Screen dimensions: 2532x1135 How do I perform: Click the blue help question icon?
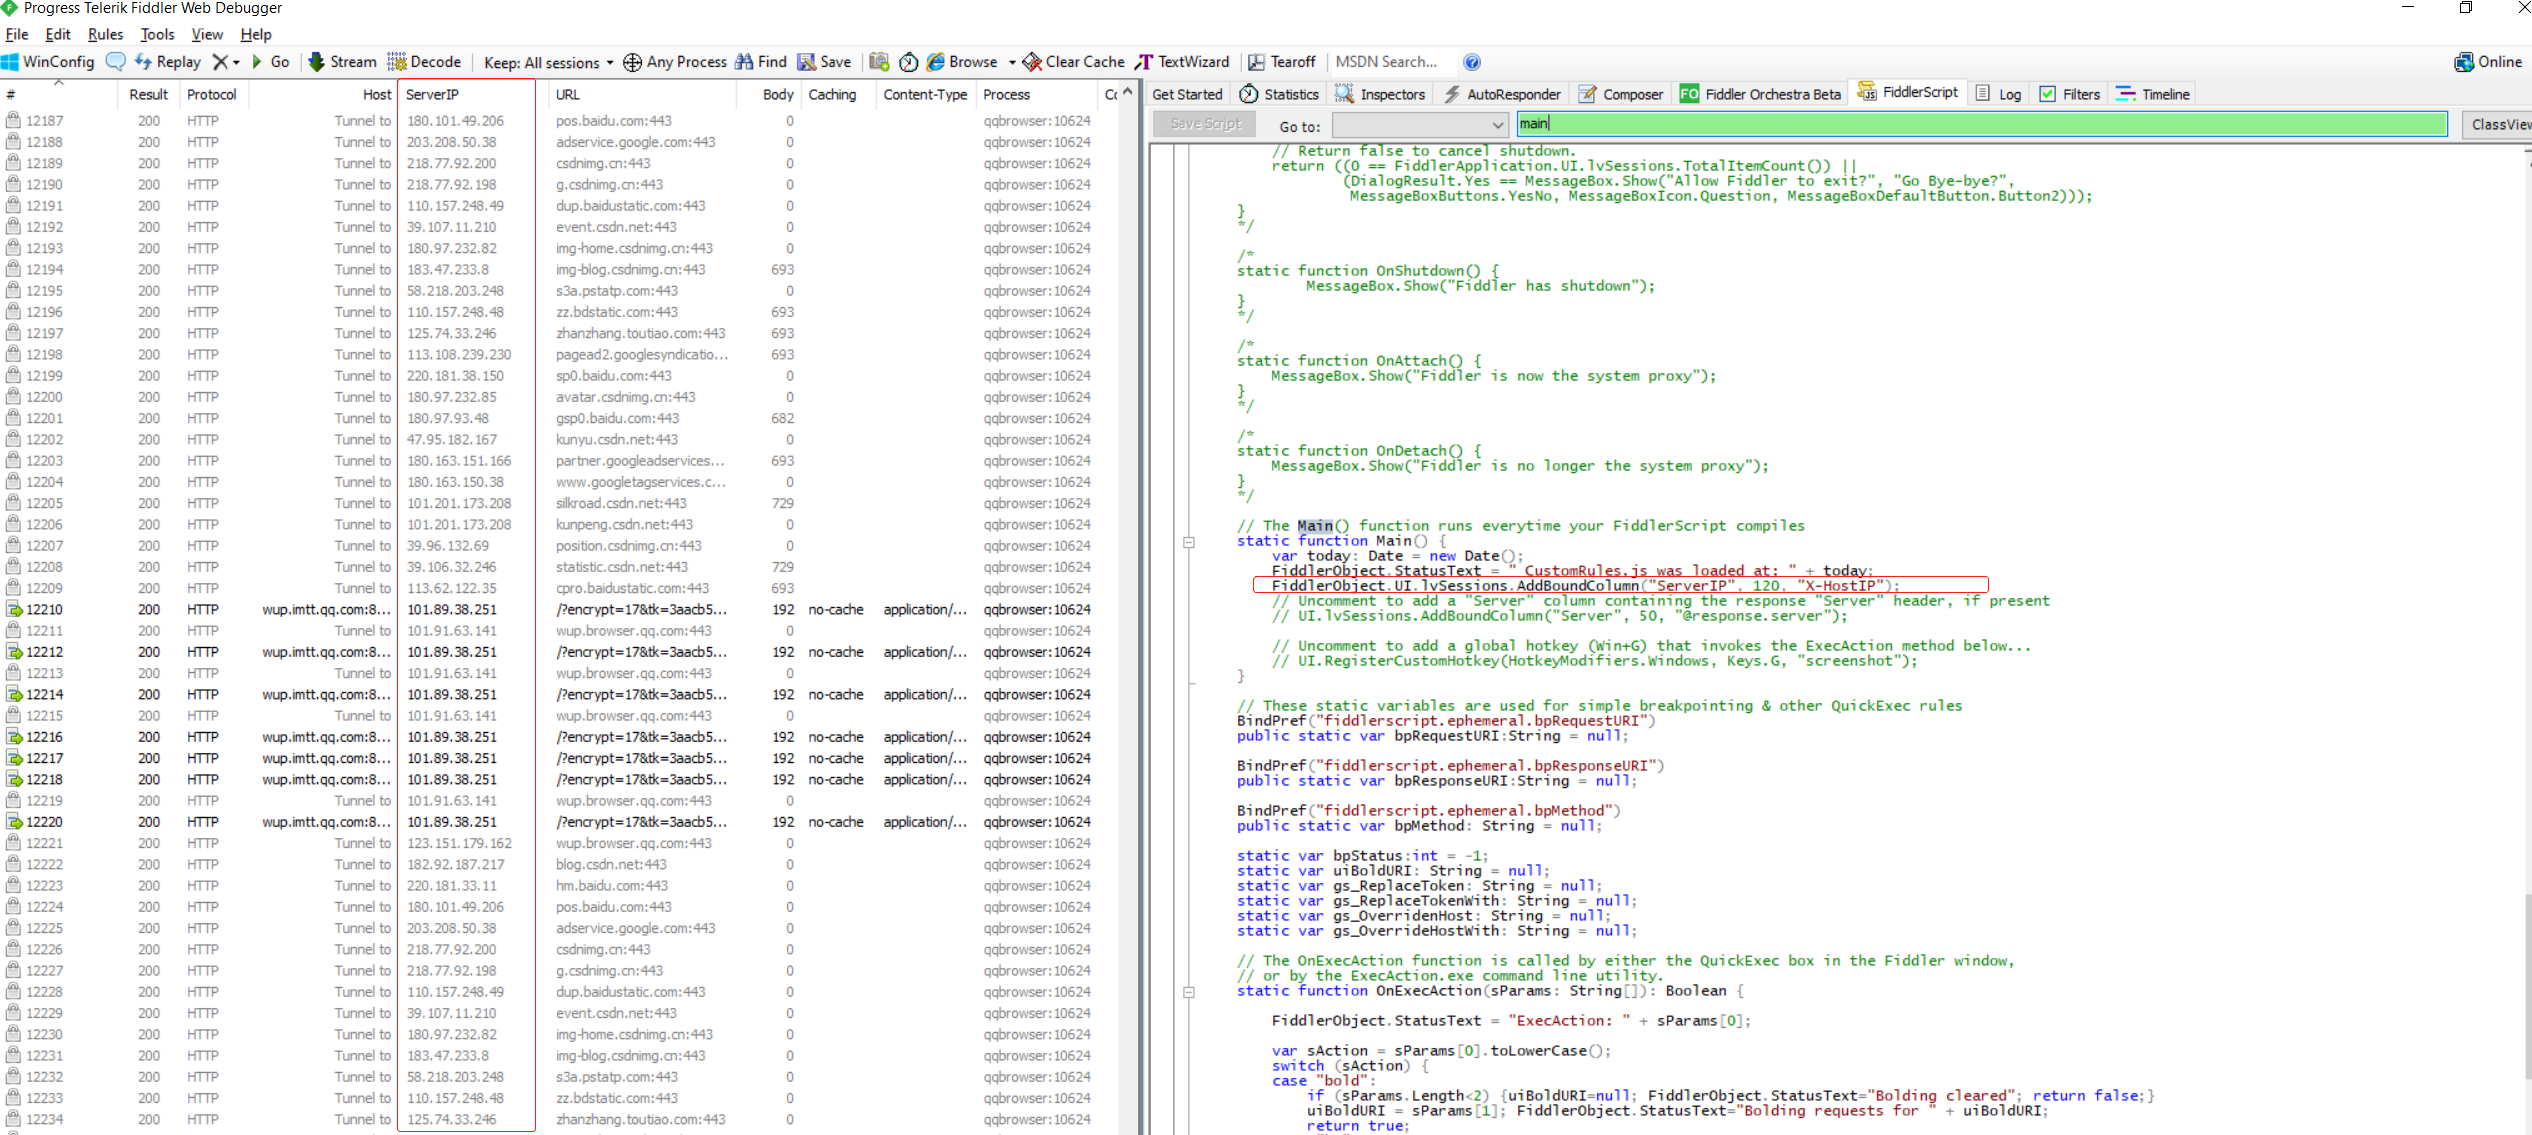coord(1471,62)
